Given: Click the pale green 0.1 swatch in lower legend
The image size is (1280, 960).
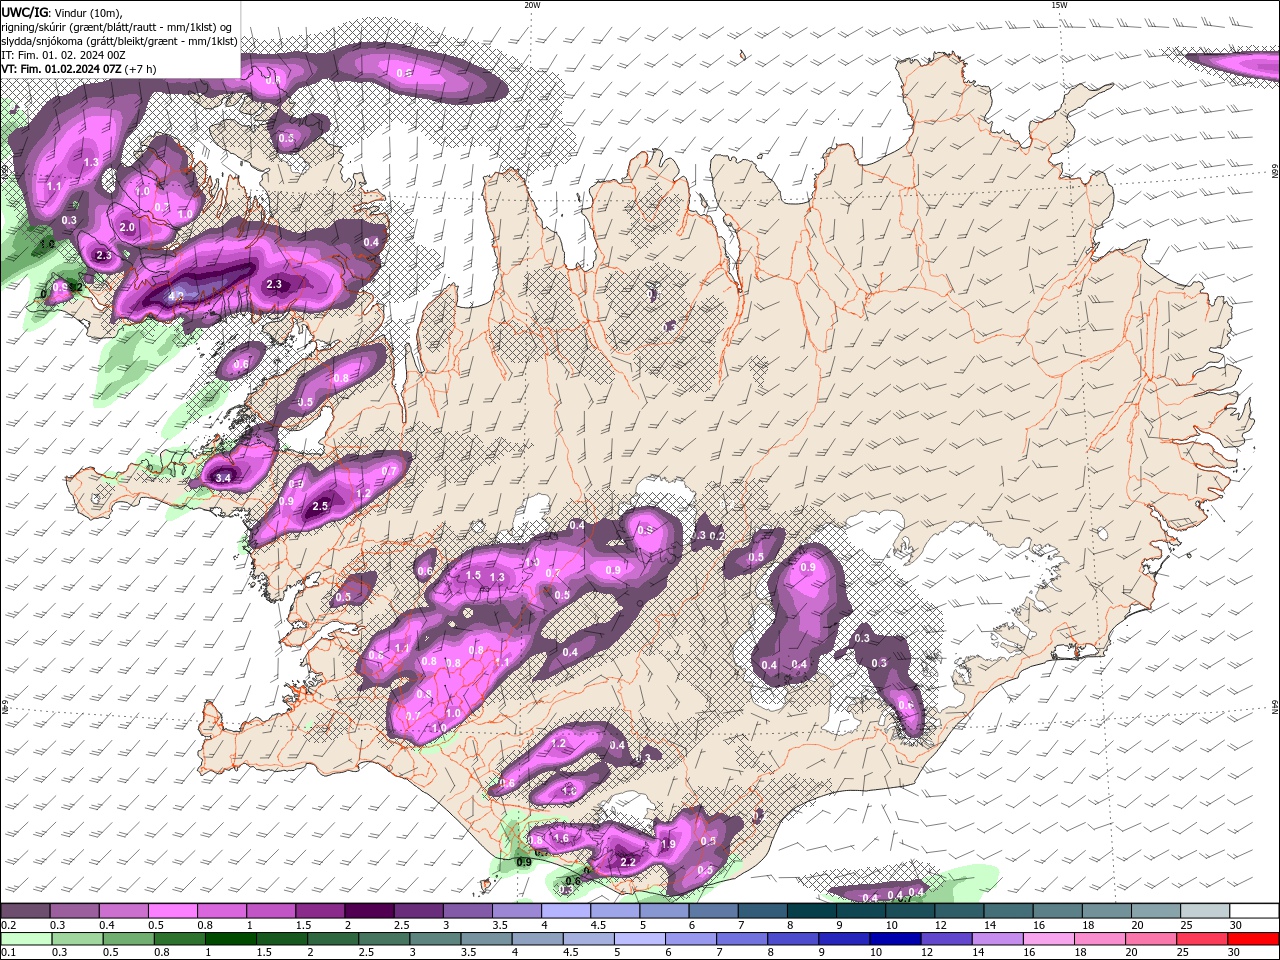Looking at the screenshot, I should pyautogui.click(x=25, y=939).
